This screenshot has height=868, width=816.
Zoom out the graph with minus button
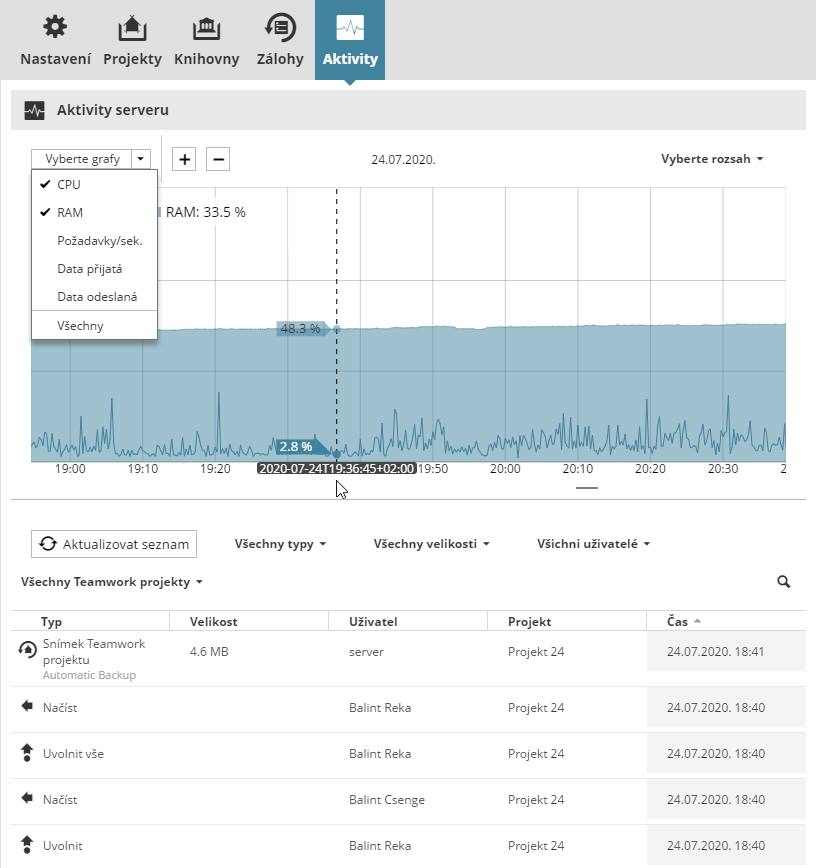tap(218, 158)
